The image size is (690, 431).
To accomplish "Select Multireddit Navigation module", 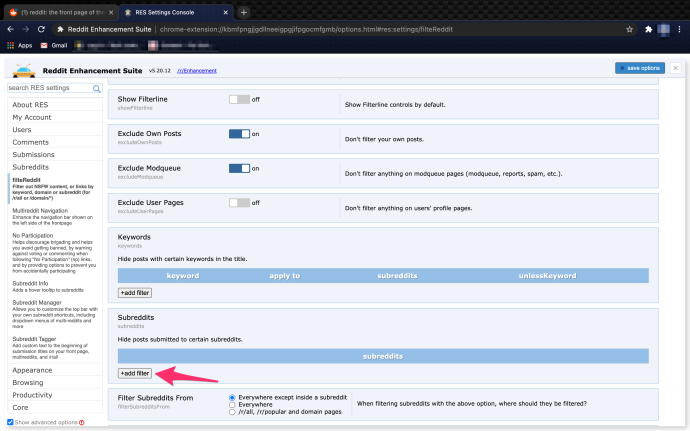I will (55, 217).
